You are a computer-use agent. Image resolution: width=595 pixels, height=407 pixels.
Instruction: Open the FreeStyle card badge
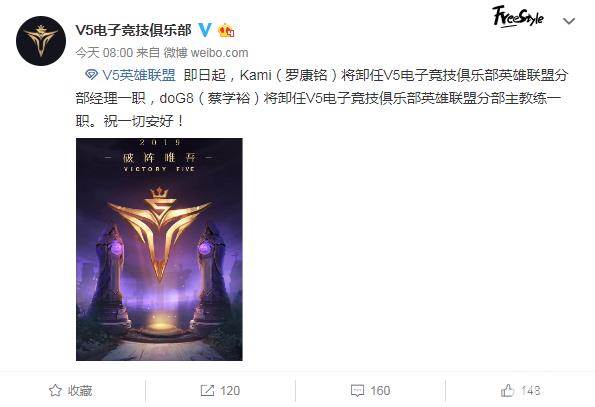click(518, 17)
